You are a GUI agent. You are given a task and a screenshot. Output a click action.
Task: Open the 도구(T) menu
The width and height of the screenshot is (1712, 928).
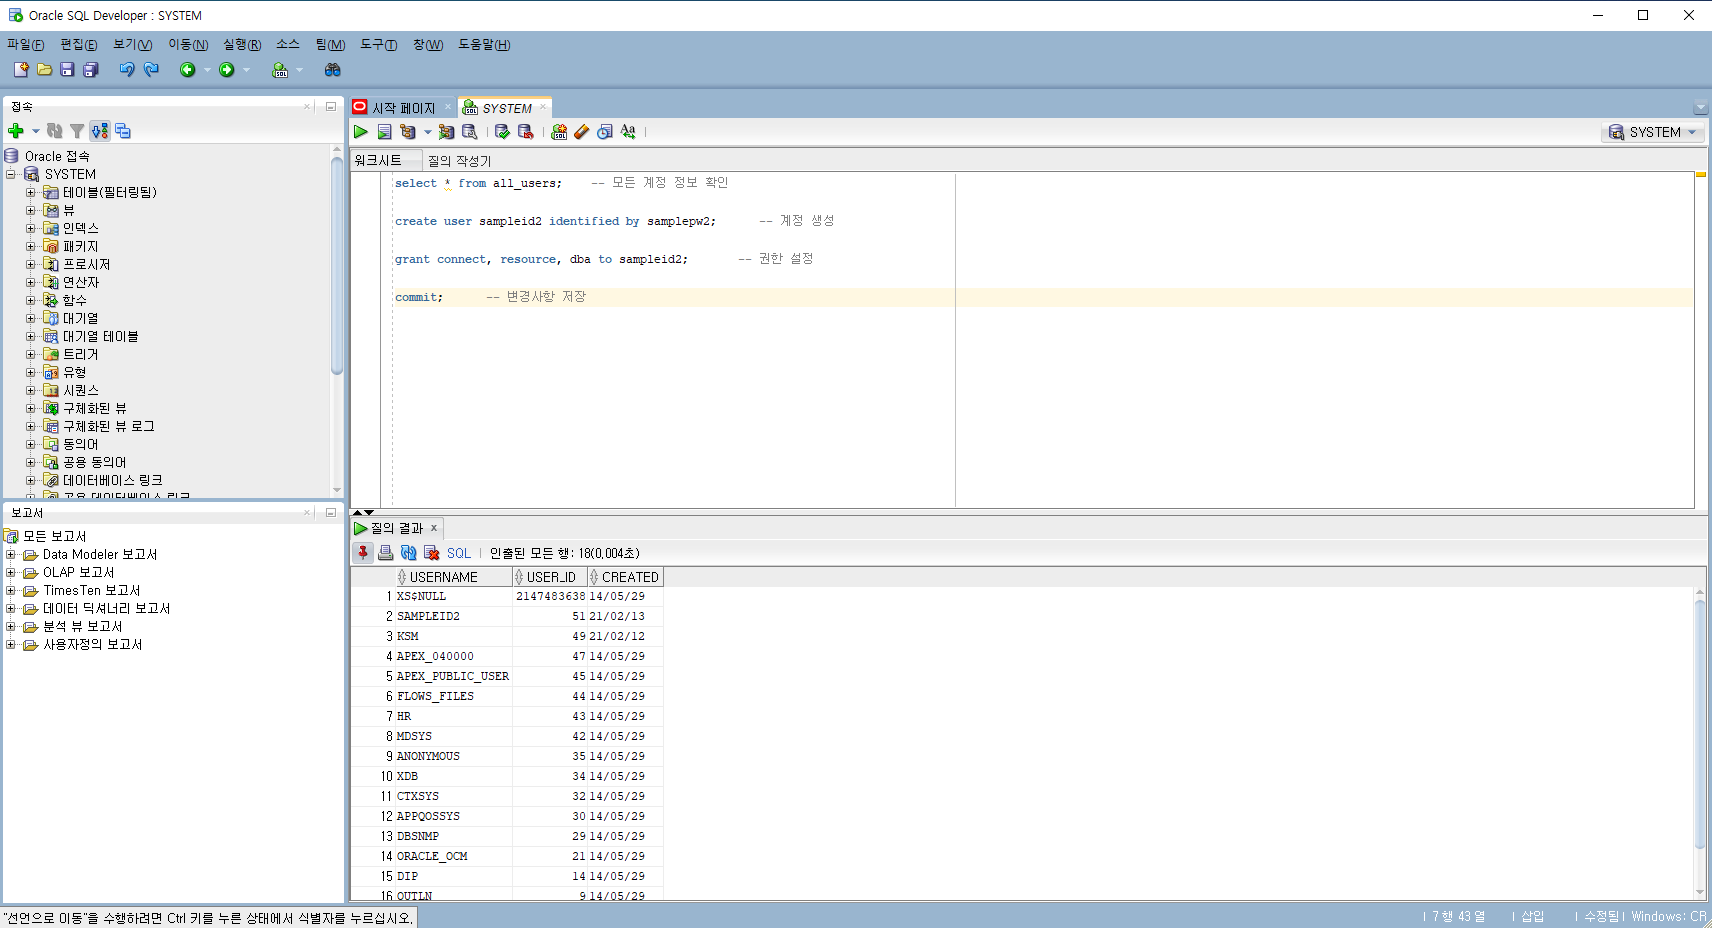tap(379, 45)
